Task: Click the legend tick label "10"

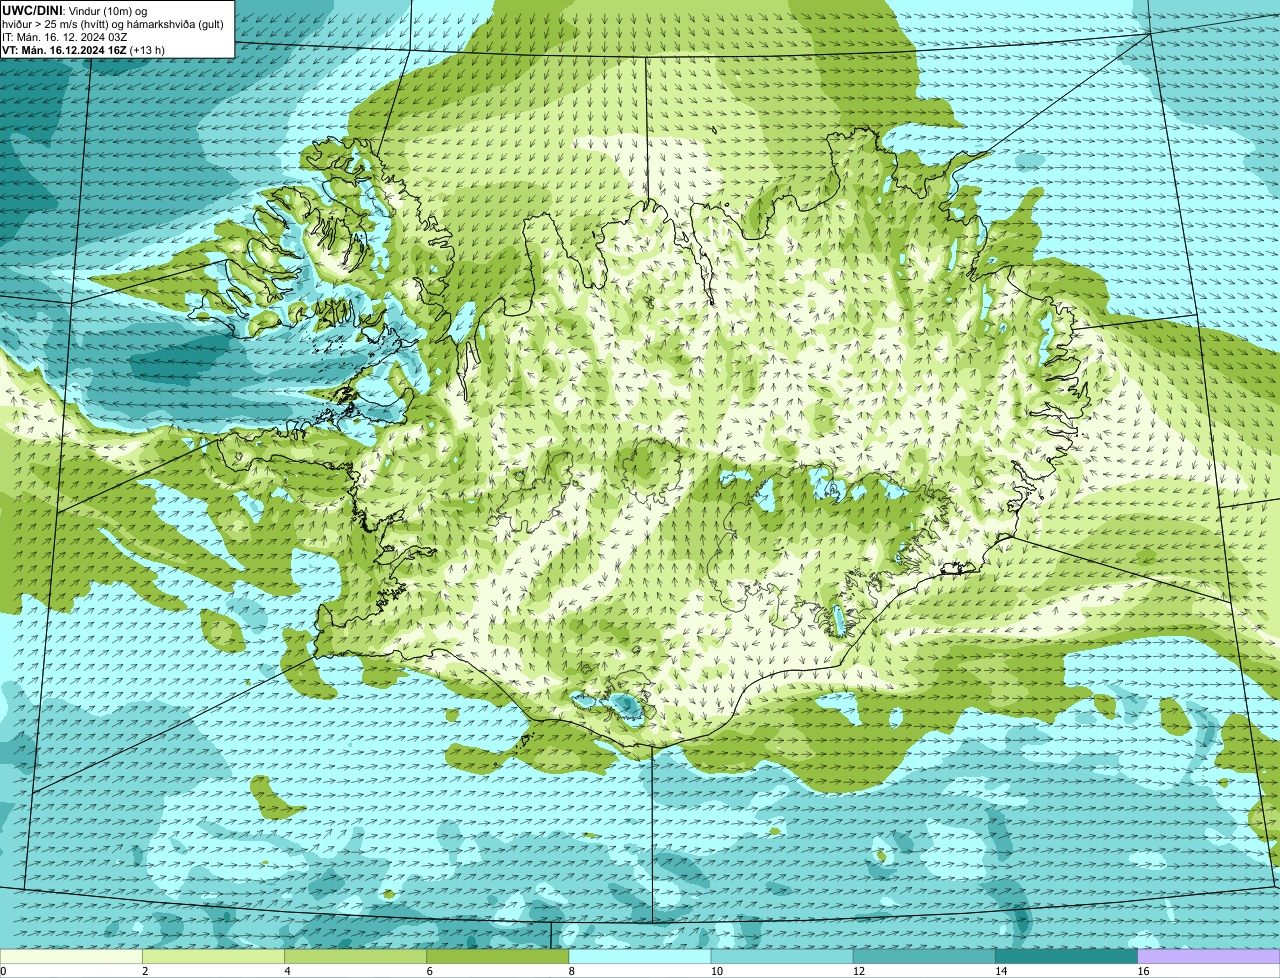Action: pyautogui.click(x=716, y=971)
